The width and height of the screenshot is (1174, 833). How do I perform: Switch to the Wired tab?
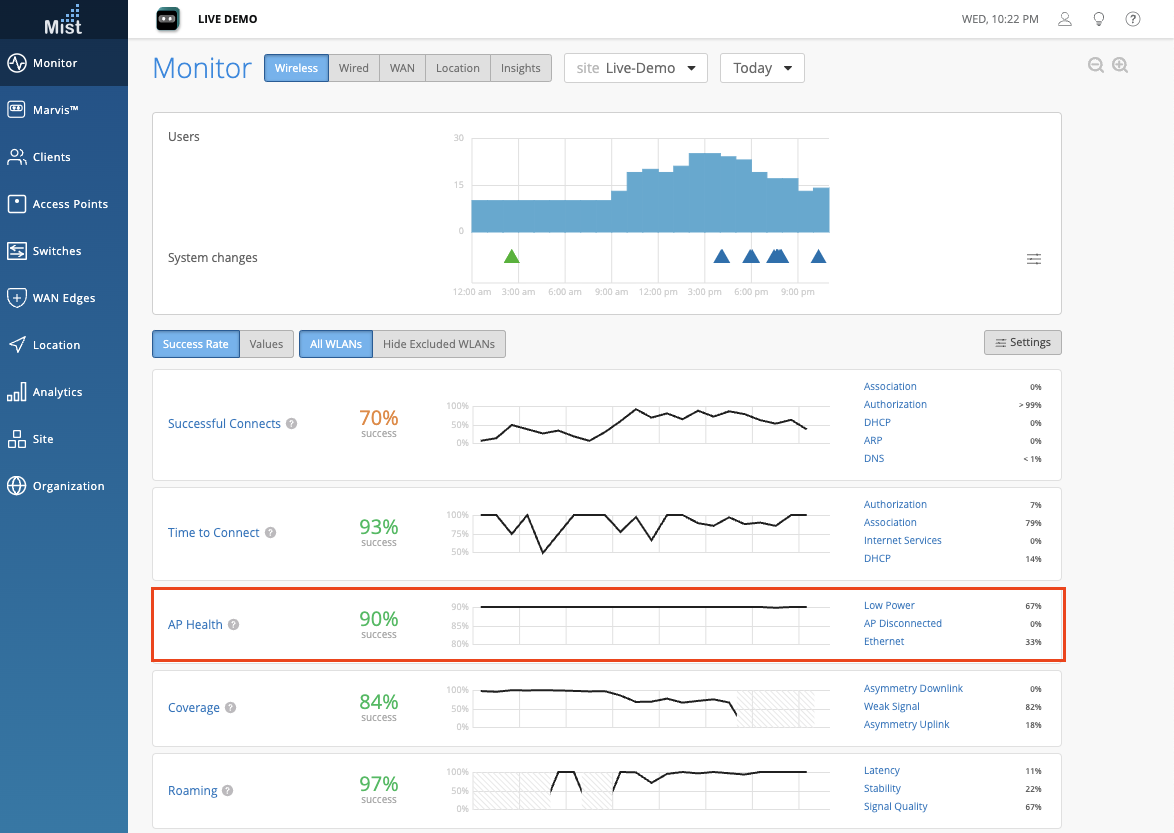353,68
